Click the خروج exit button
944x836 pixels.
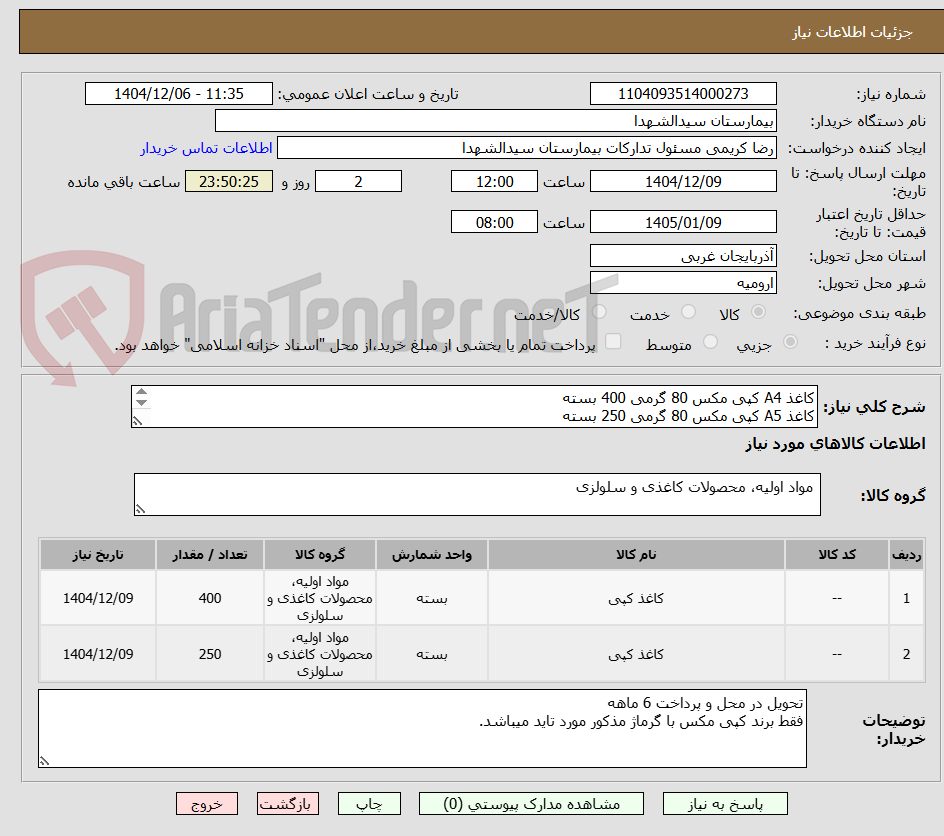(206, 804)
